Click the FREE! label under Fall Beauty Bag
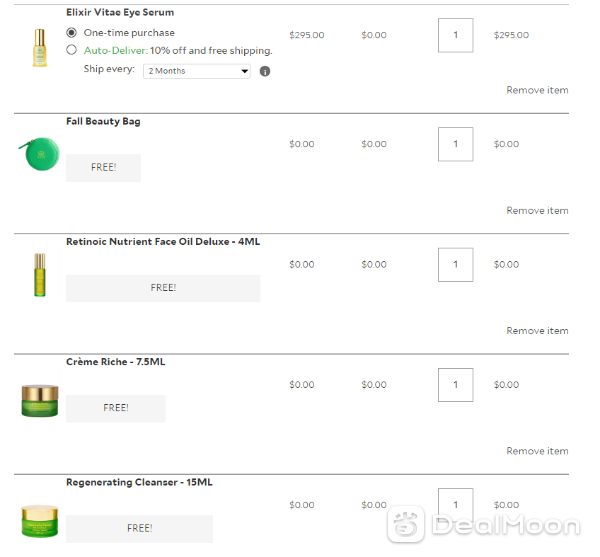 (103, 168)
